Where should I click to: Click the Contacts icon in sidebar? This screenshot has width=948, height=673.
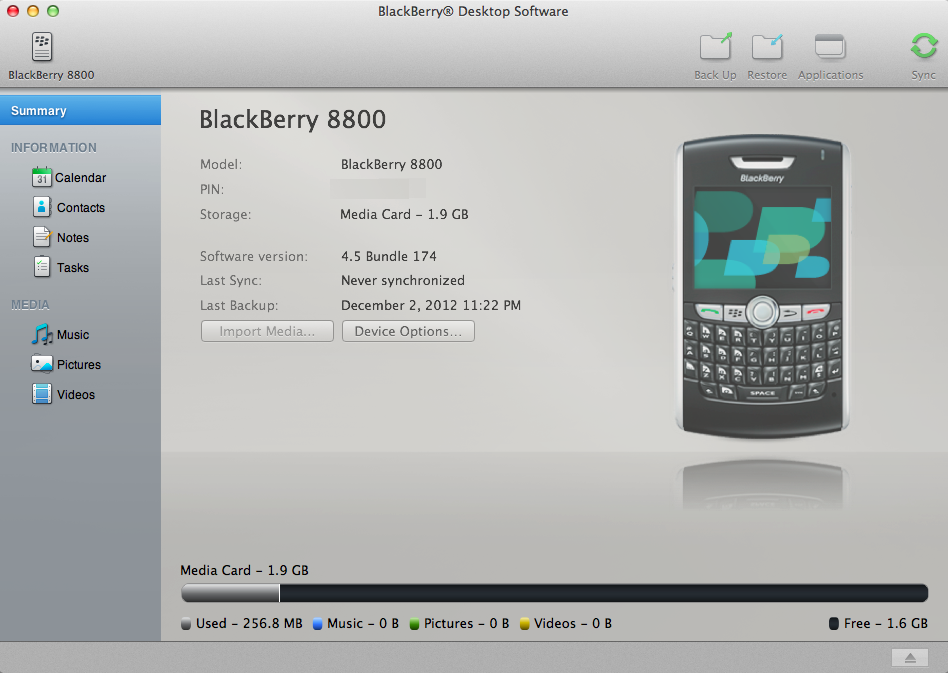[42, 207]
